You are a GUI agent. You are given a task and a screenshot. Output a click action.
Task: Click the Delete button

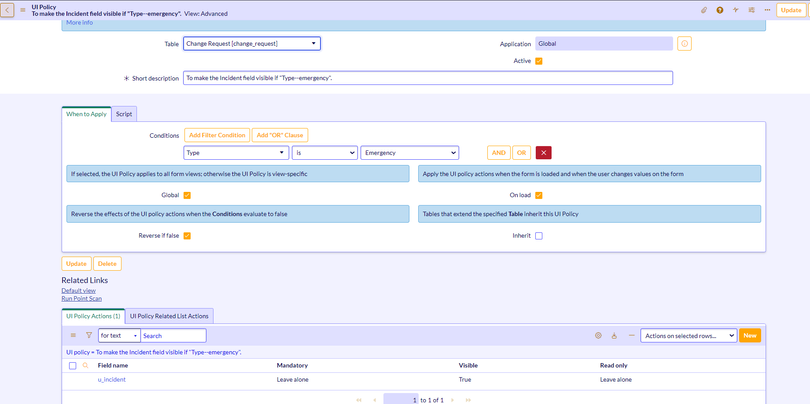pyautogui.click(x=107, y=263)
